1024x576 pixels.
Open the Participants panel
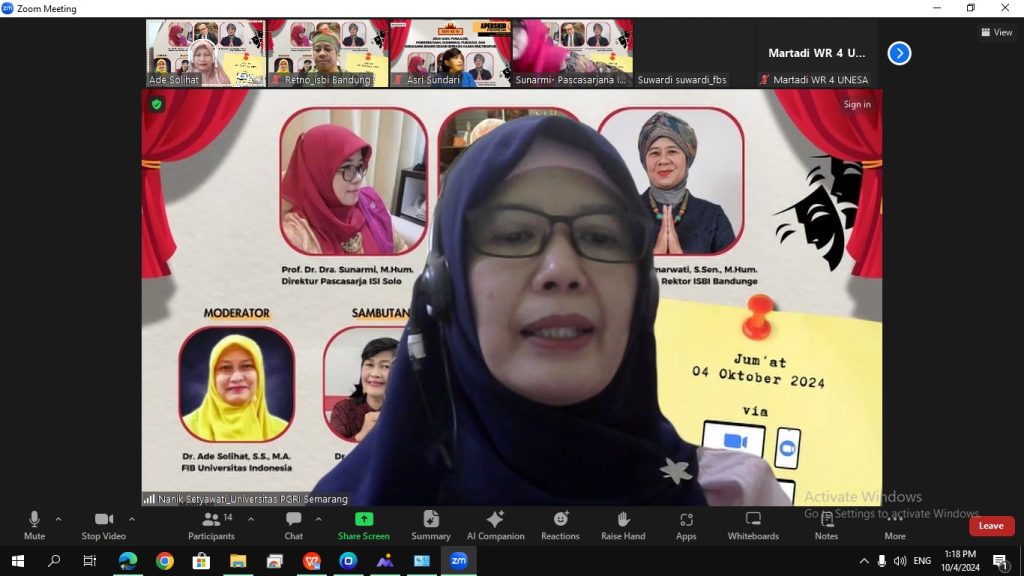point(211,526)
